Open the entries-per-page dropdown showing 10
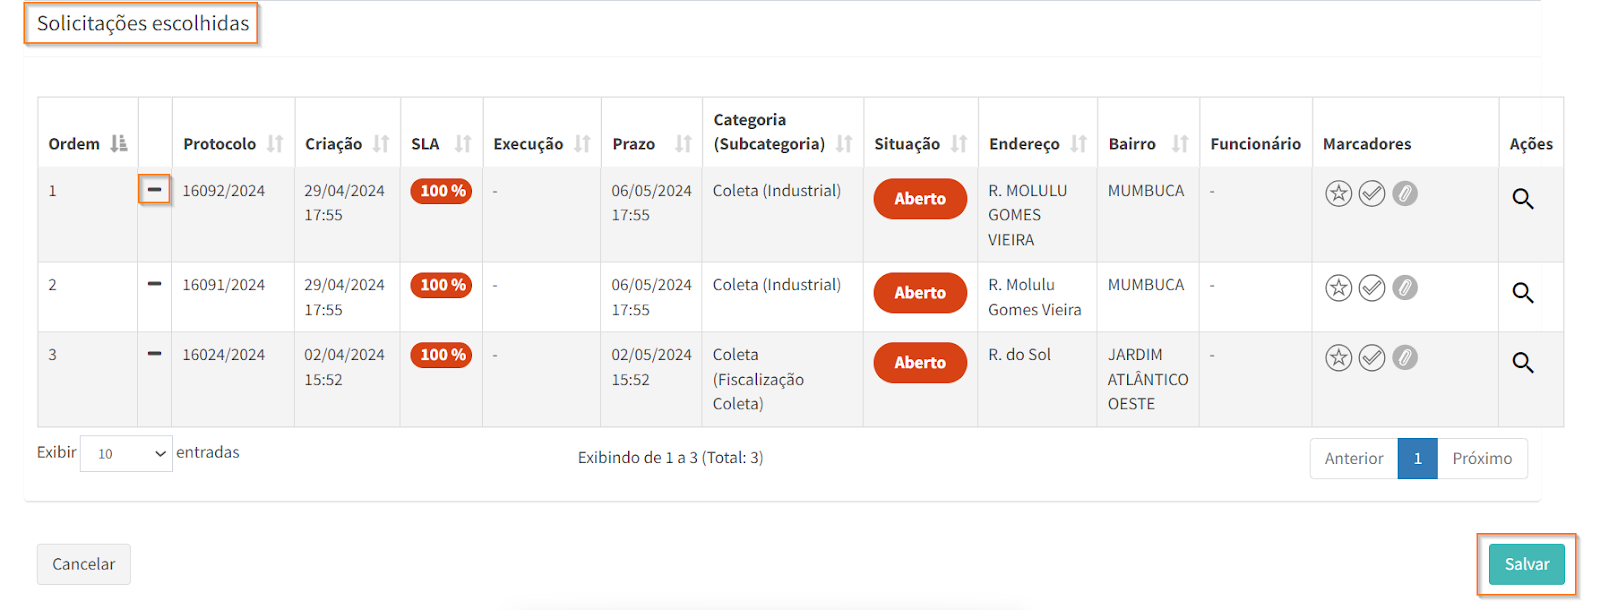The height and width of the screenshot is (610, 1600). pos(126,454)
